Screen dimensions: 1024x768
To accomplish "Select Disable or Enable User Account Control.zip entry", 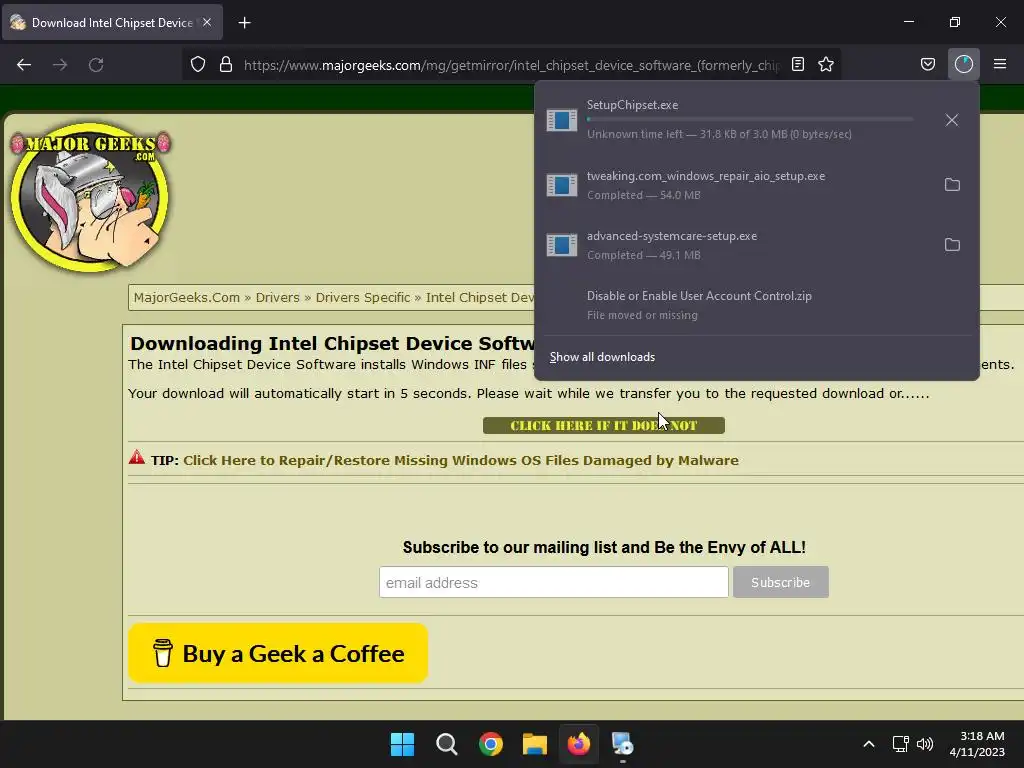I will click(x=756, y=305).
